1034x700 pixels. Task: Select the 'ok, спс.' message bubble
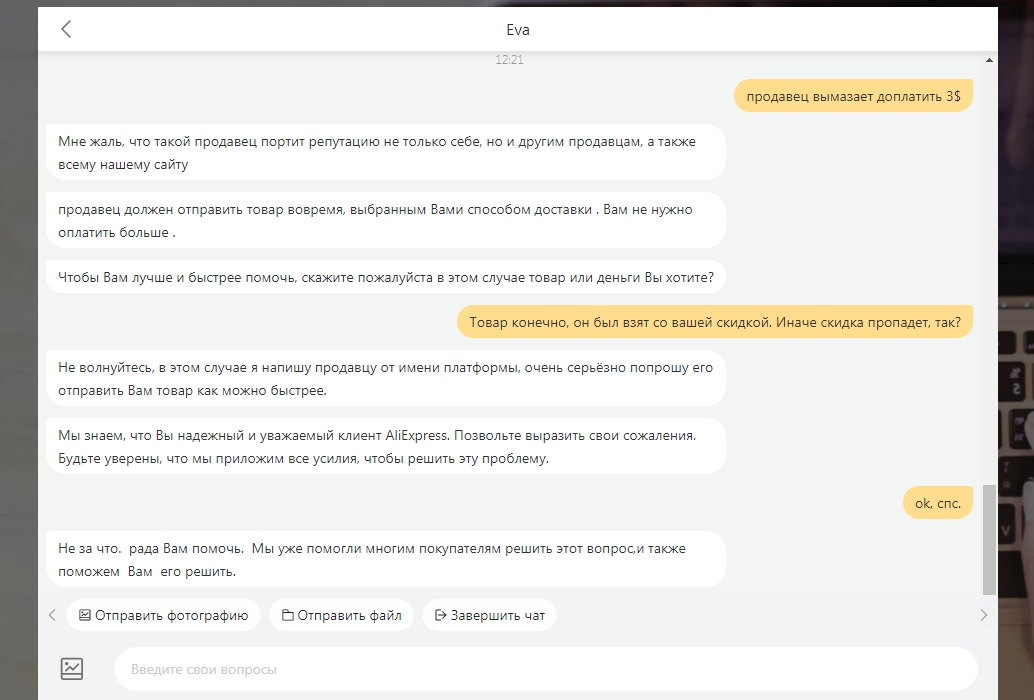[938, 503]
